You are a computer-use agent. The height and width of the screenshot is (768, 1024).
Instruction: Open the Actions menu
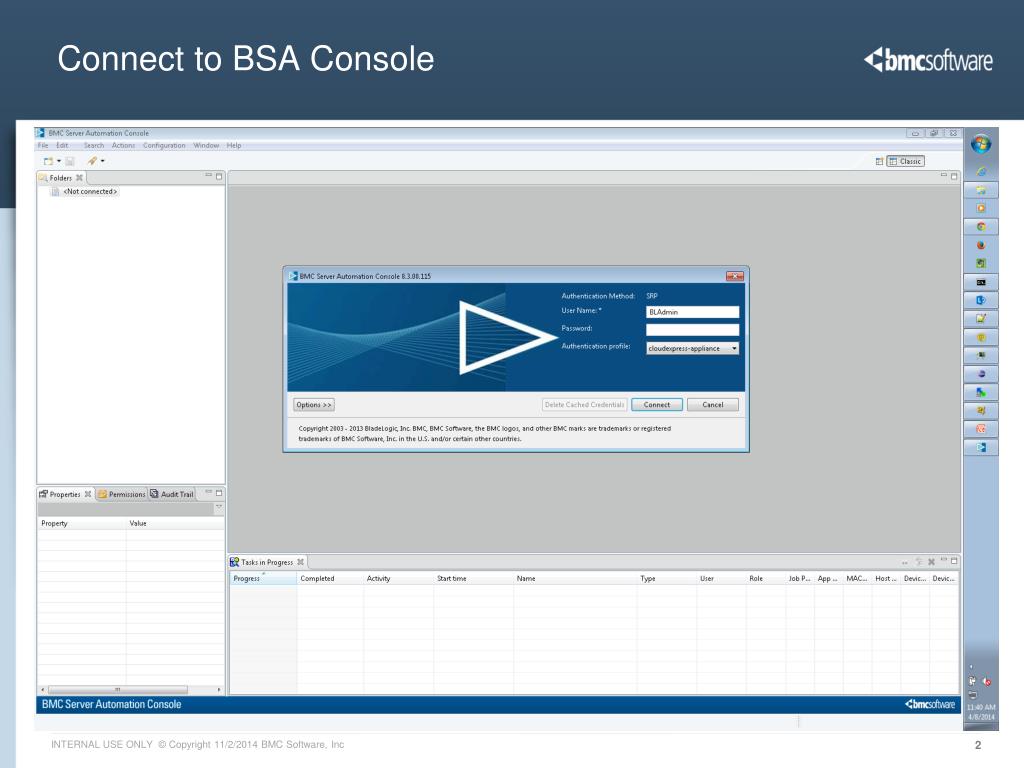coord(123,146)
